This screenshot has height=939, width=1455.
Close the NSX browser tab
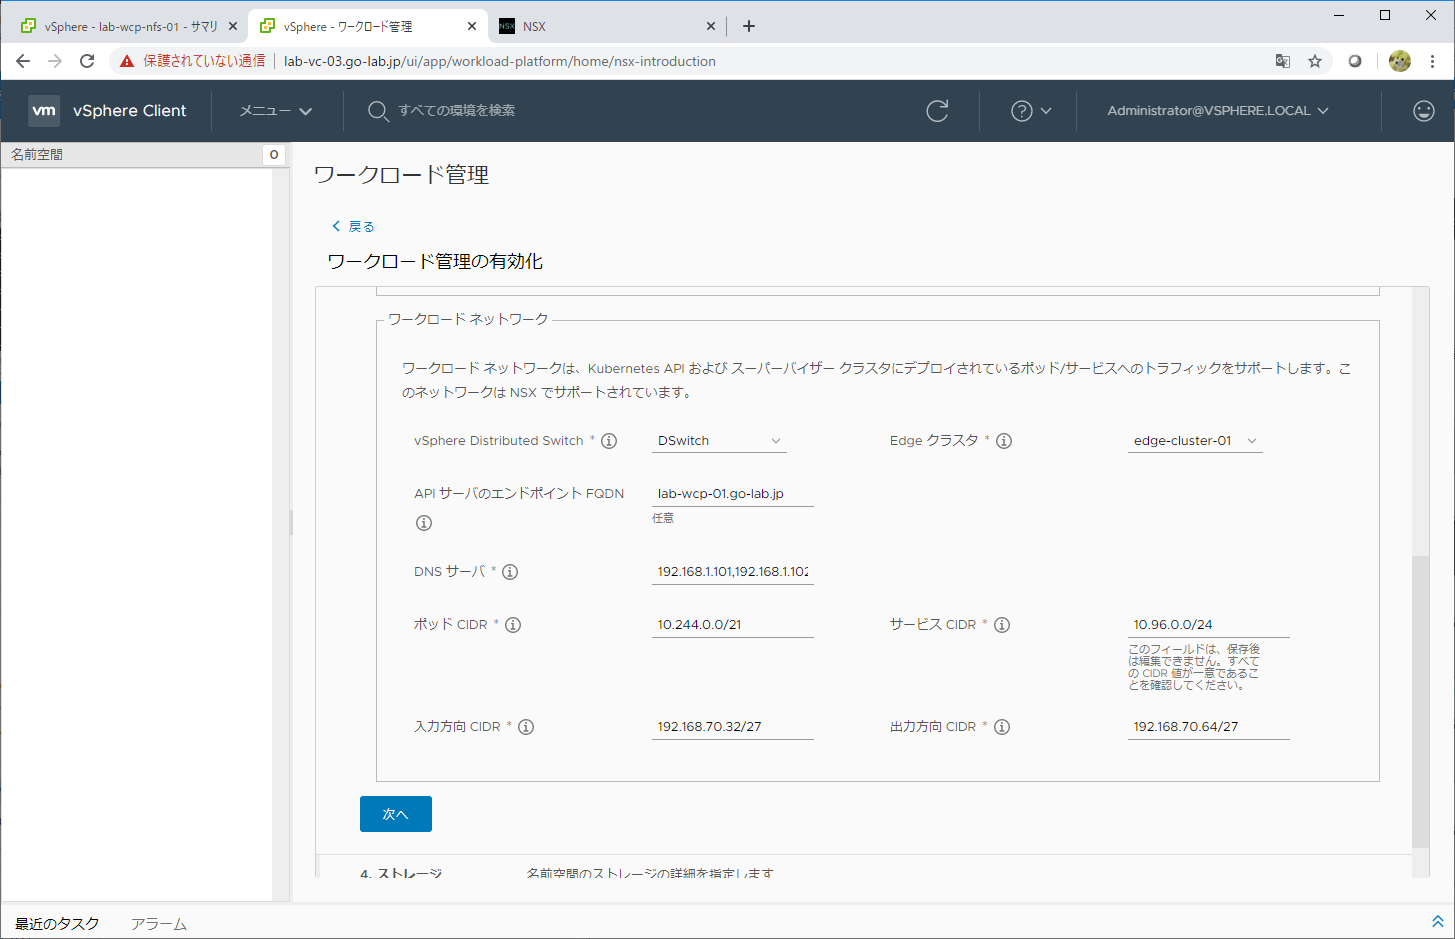click(x=711, y=27)
